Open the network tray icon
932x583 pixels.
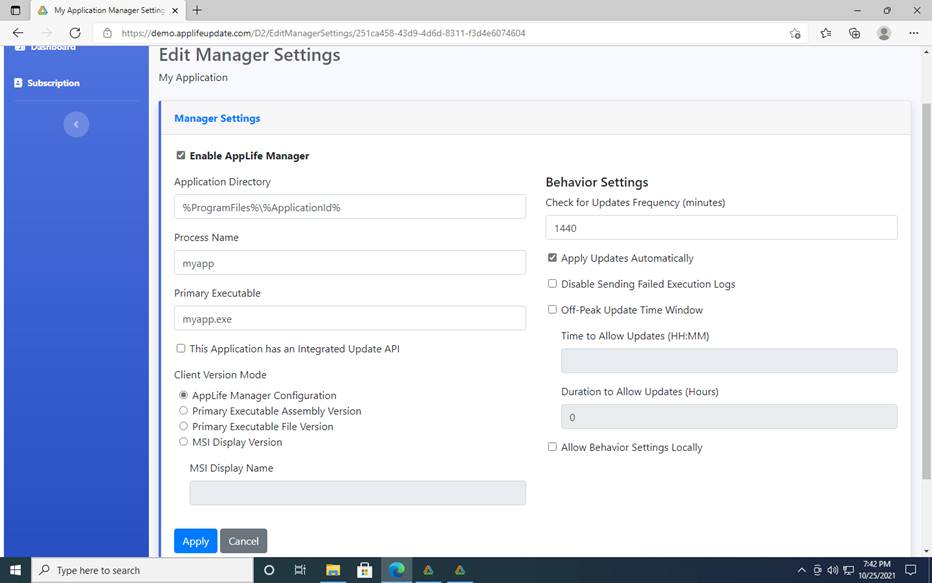coord(848,571)
